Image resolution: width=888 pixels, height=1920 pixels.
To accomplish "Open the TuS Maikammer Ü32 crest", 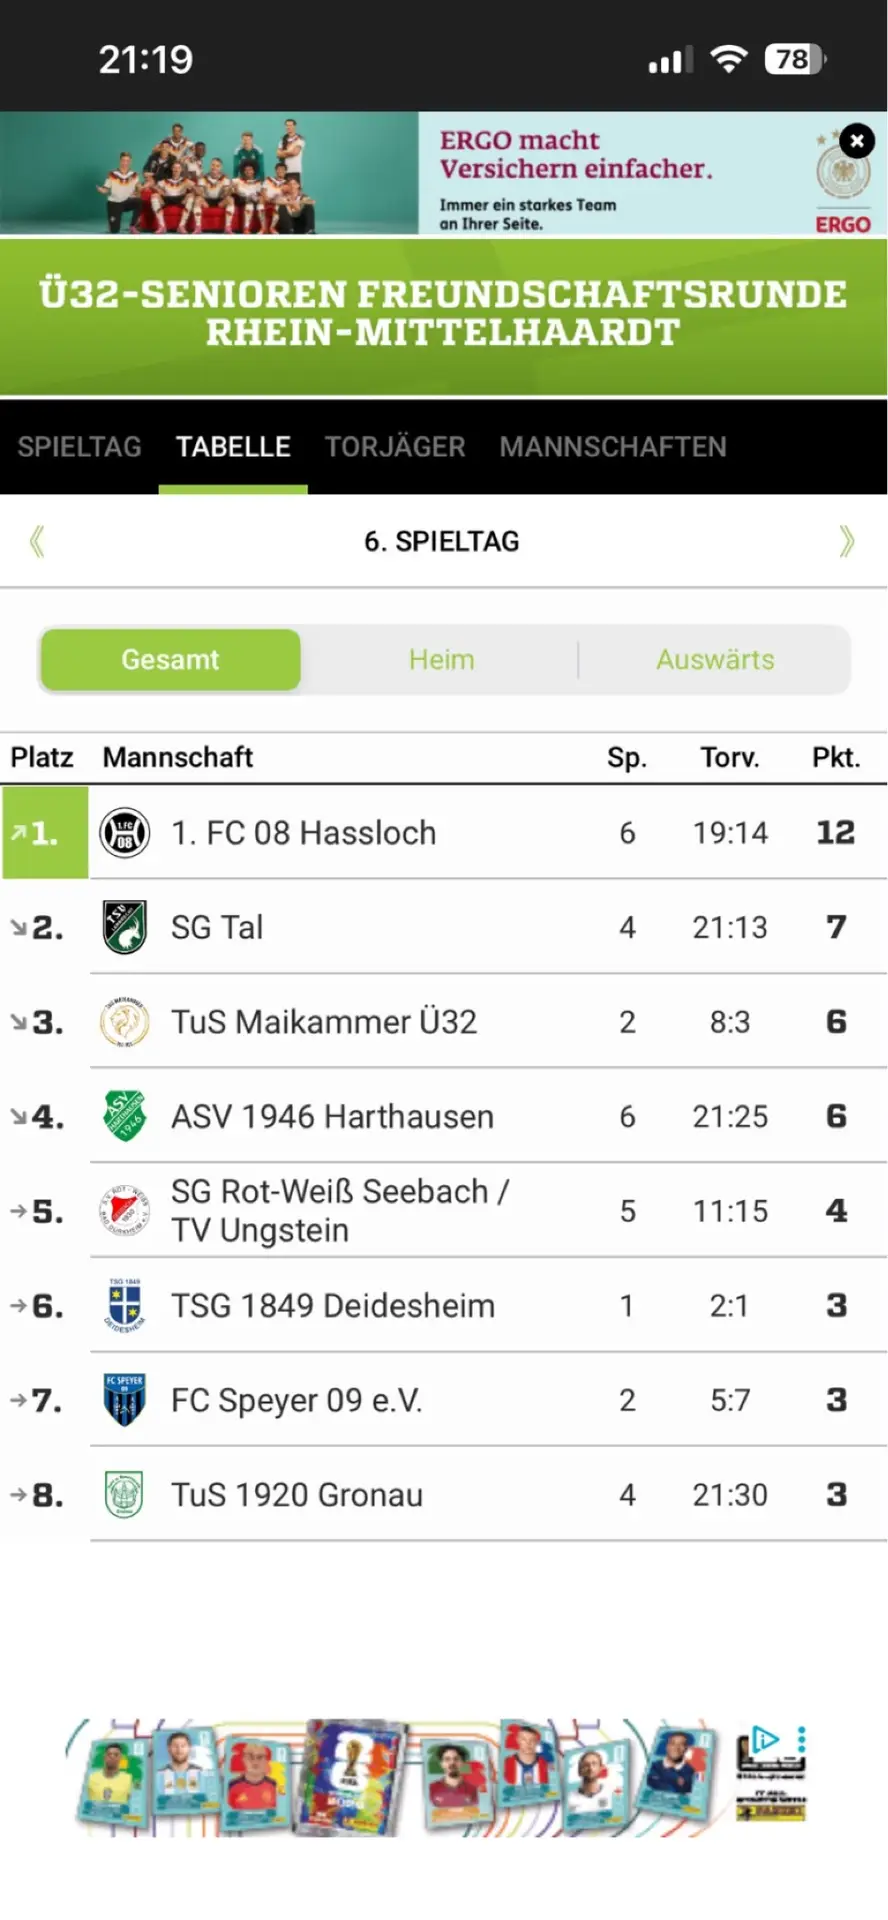I will [x=125, y=1022].
